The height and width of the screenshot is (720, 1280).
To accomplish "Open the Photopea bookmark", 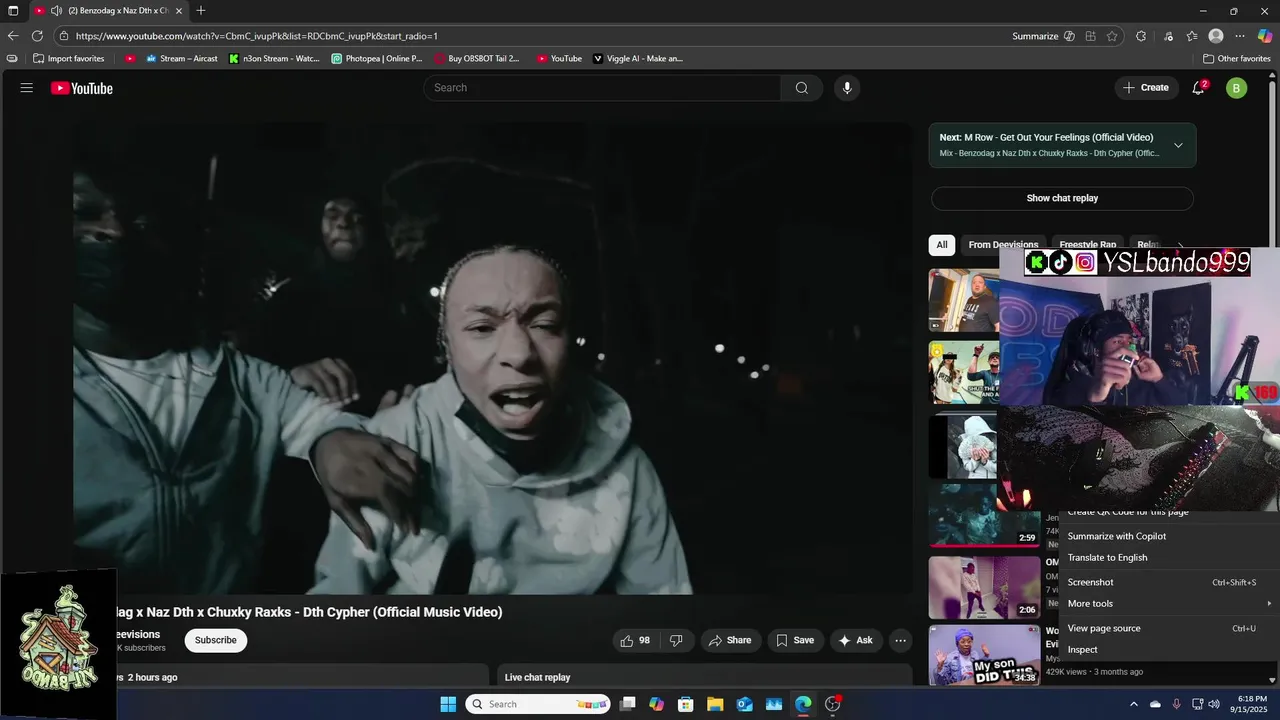I will 377,59.
